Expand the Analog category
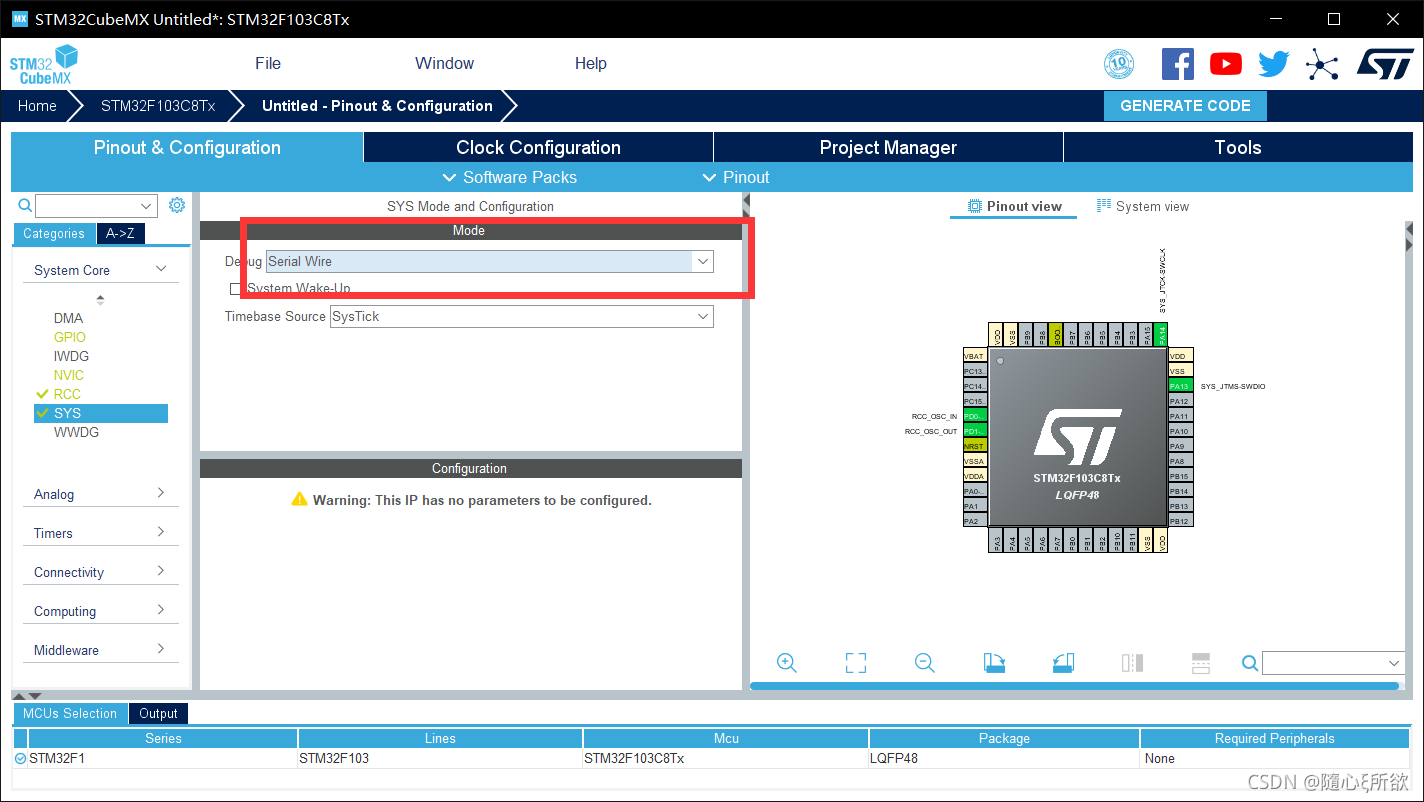1424x802 pixels. pos(100,494)
